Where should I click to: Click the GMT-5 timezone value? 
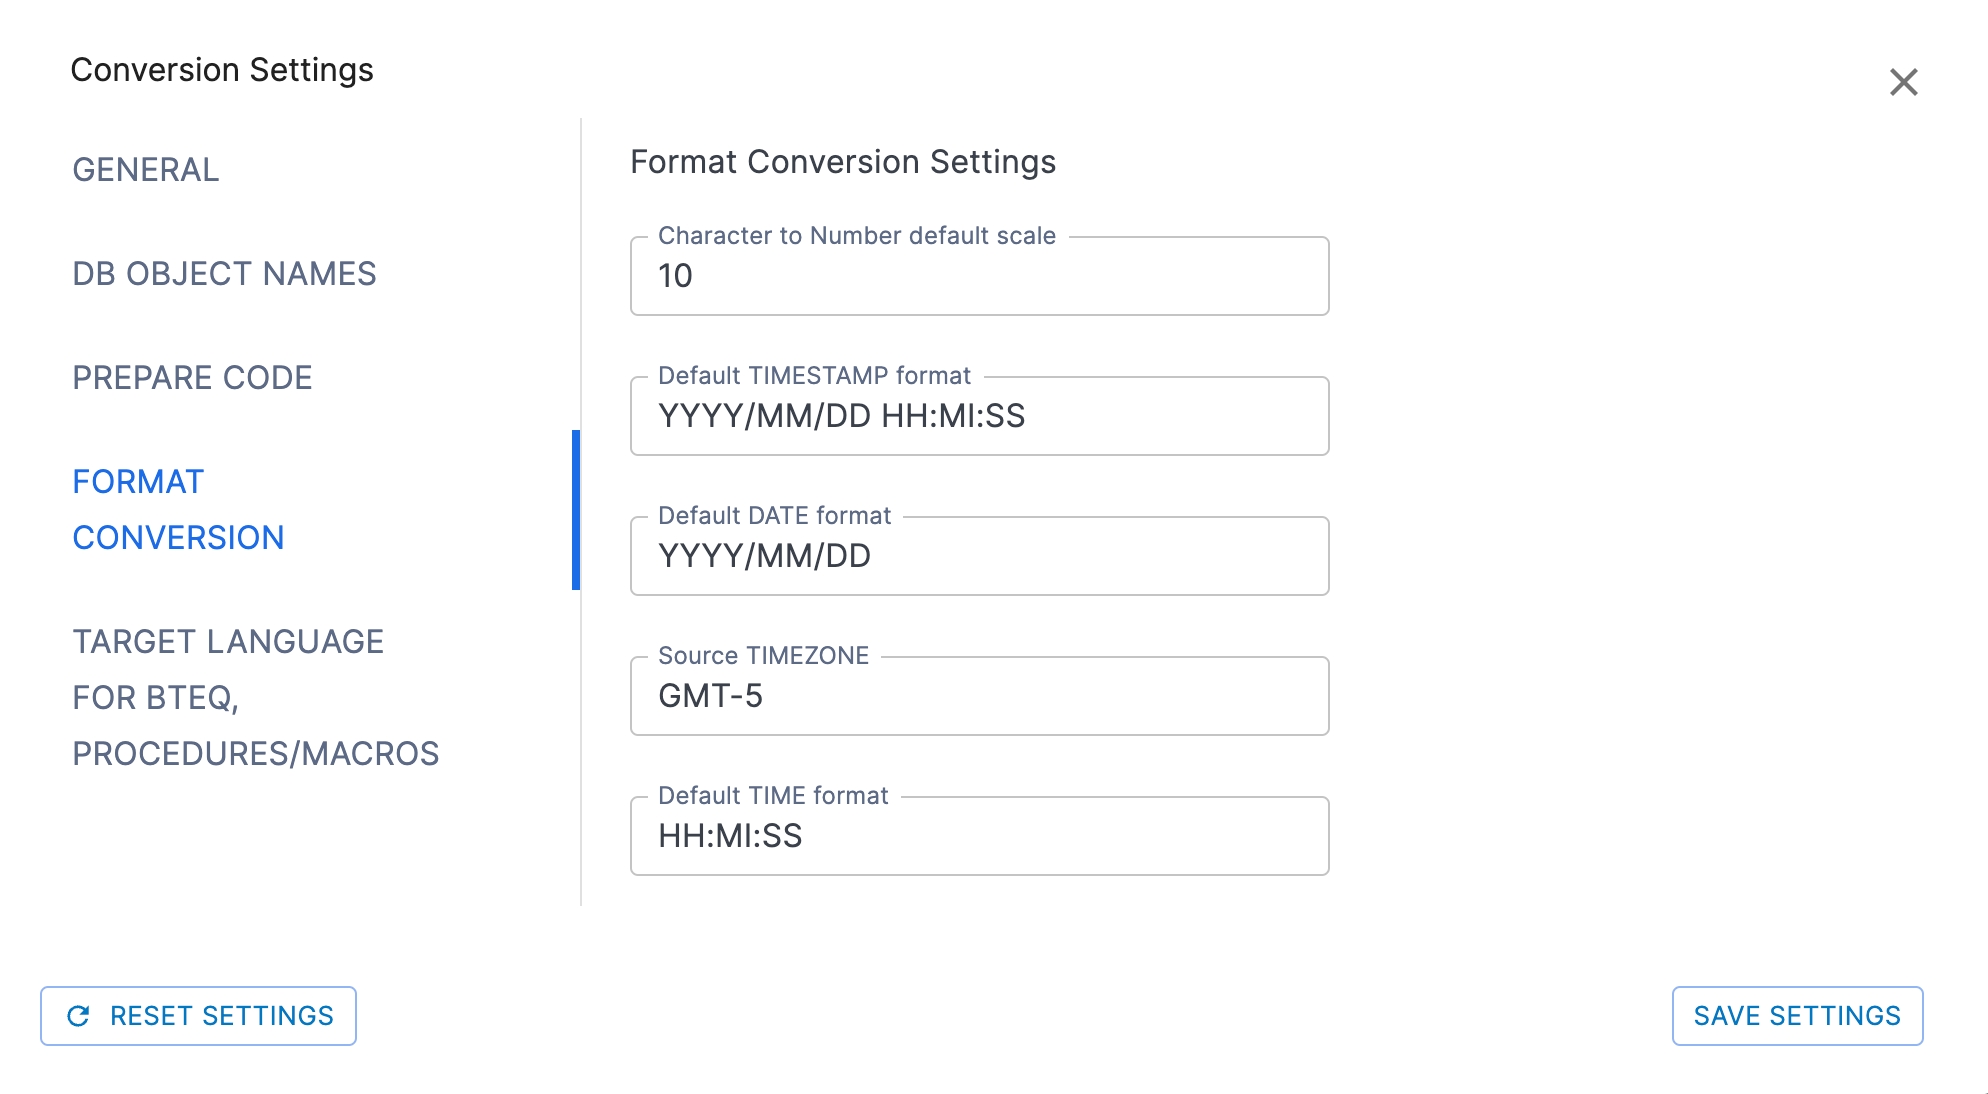710,696
